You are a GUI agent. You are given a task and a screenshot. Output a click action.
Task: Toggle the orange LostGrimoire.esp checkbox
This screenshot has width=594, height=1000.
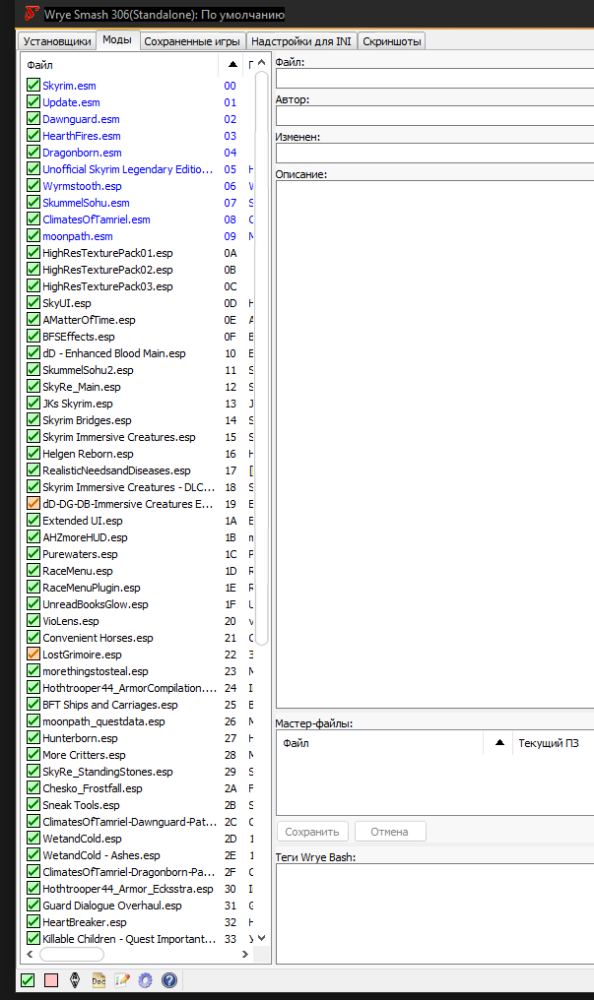tap(33, 654)
